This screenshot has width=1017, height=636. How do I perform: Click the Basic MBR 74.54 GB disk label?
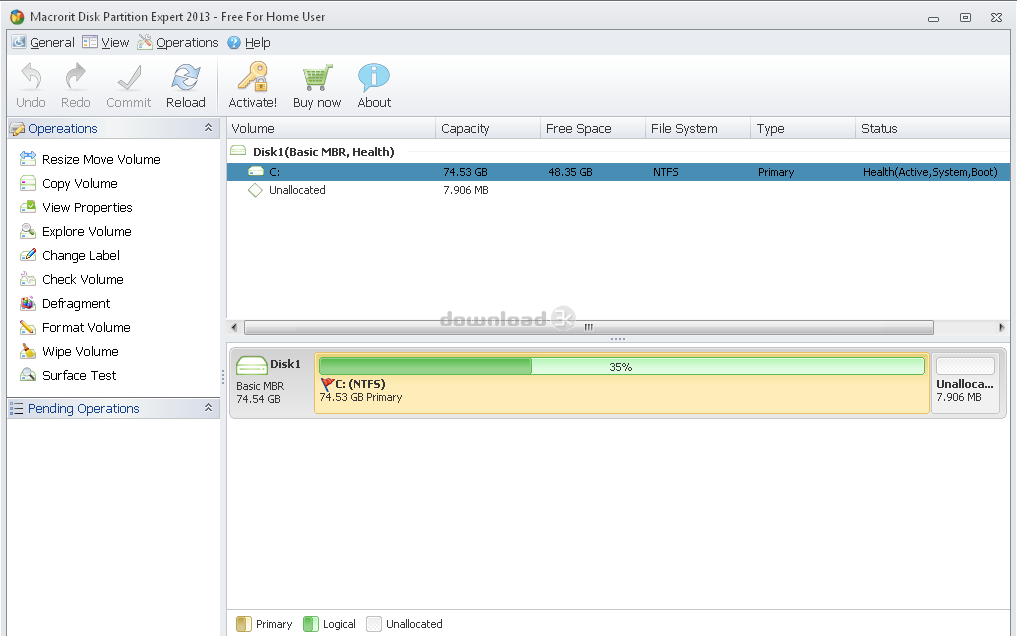tap(260, 392)
